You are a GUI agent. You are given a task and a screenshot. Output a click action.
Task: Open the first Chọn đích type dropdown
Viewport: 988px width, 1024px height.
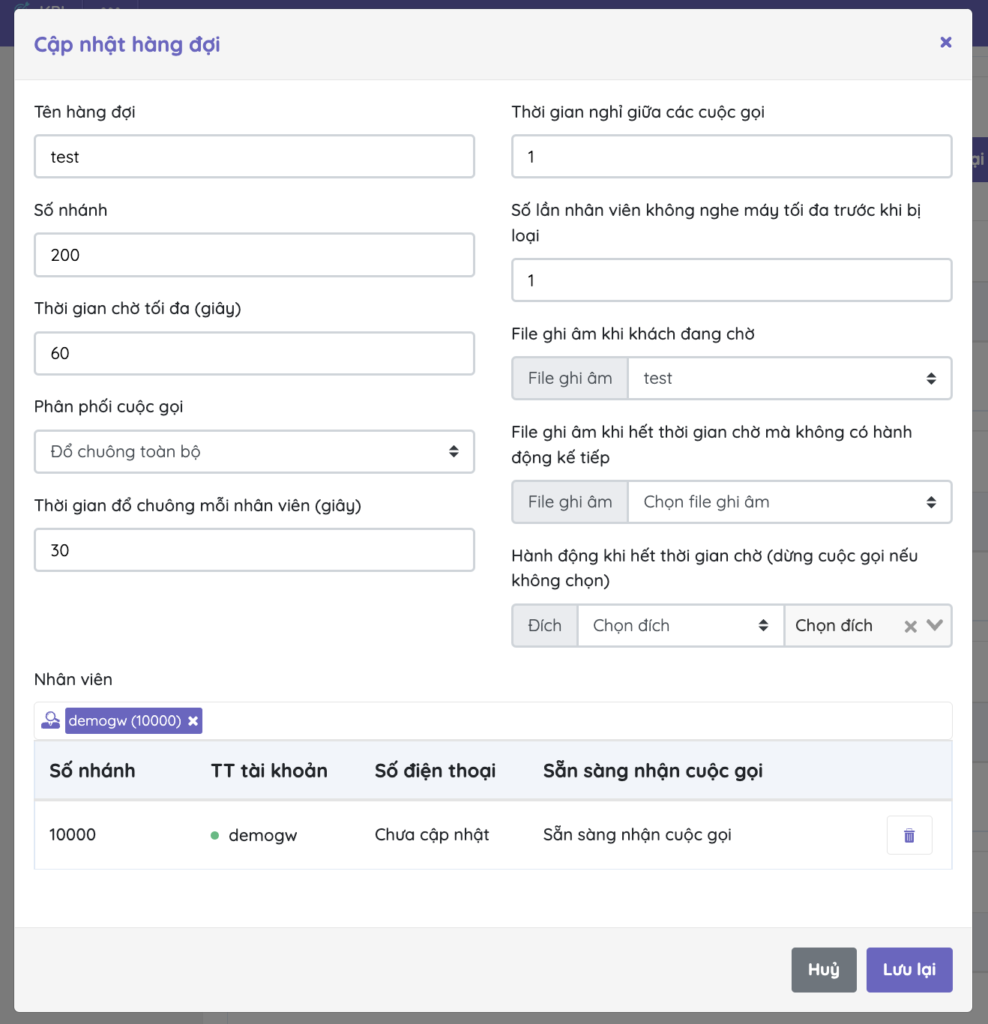(680, 626)
